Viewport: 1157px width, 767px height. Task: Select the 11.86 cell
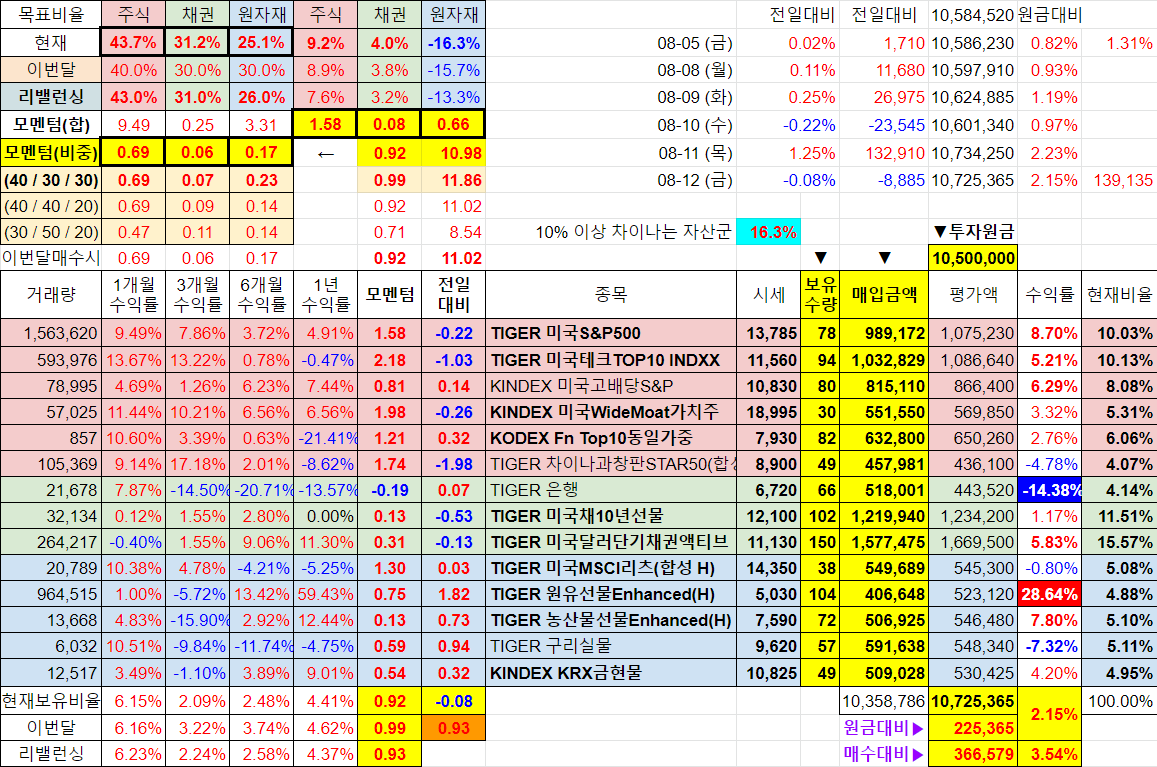(x=454, y=180)
